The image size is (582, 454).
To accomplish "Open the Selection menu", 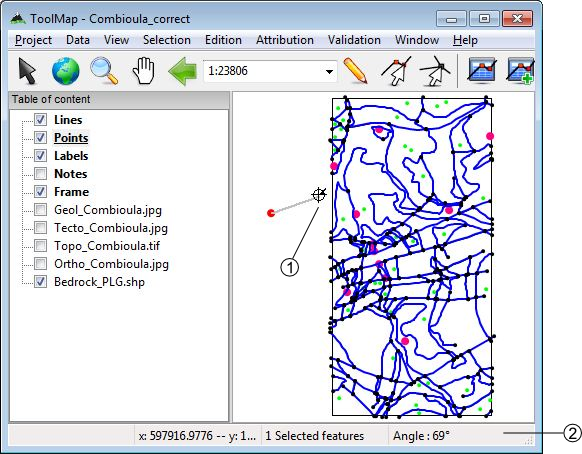I will [x=167, y=40].
